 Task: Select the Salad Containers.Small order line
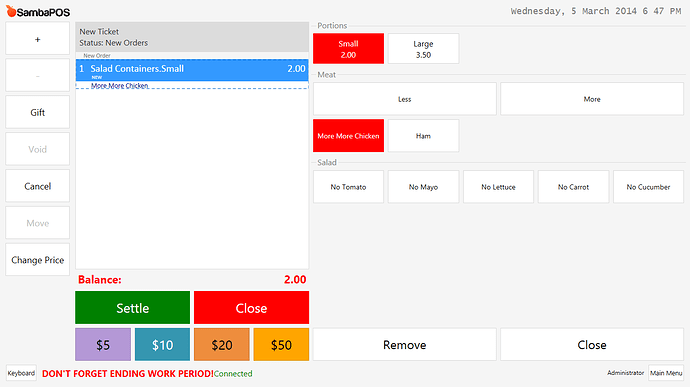[x=192, y=70]
